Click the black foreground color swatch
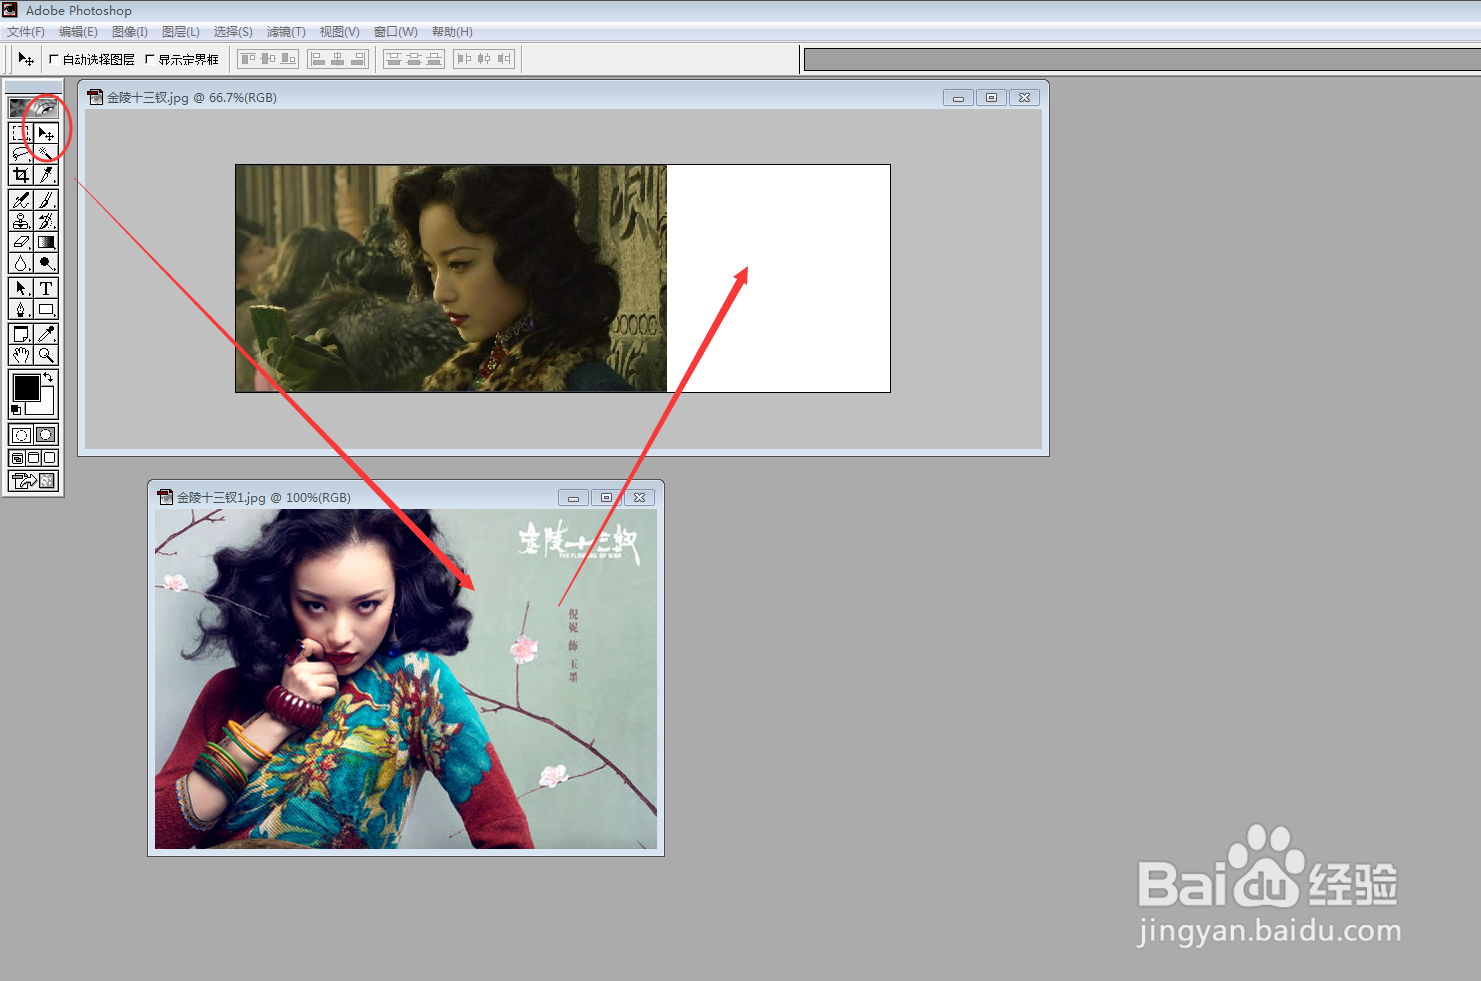The height and width of the screenshot is (981, 1481). click(x=26, y=387)
